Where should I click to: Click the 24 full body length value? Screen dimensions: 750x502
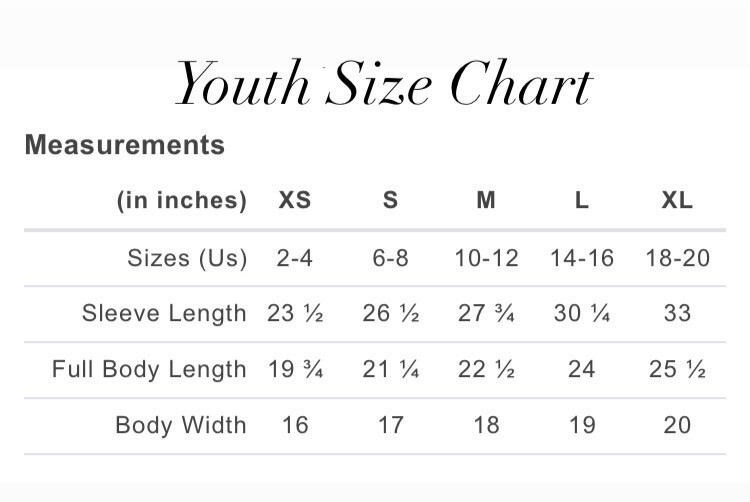pos(582,369)
